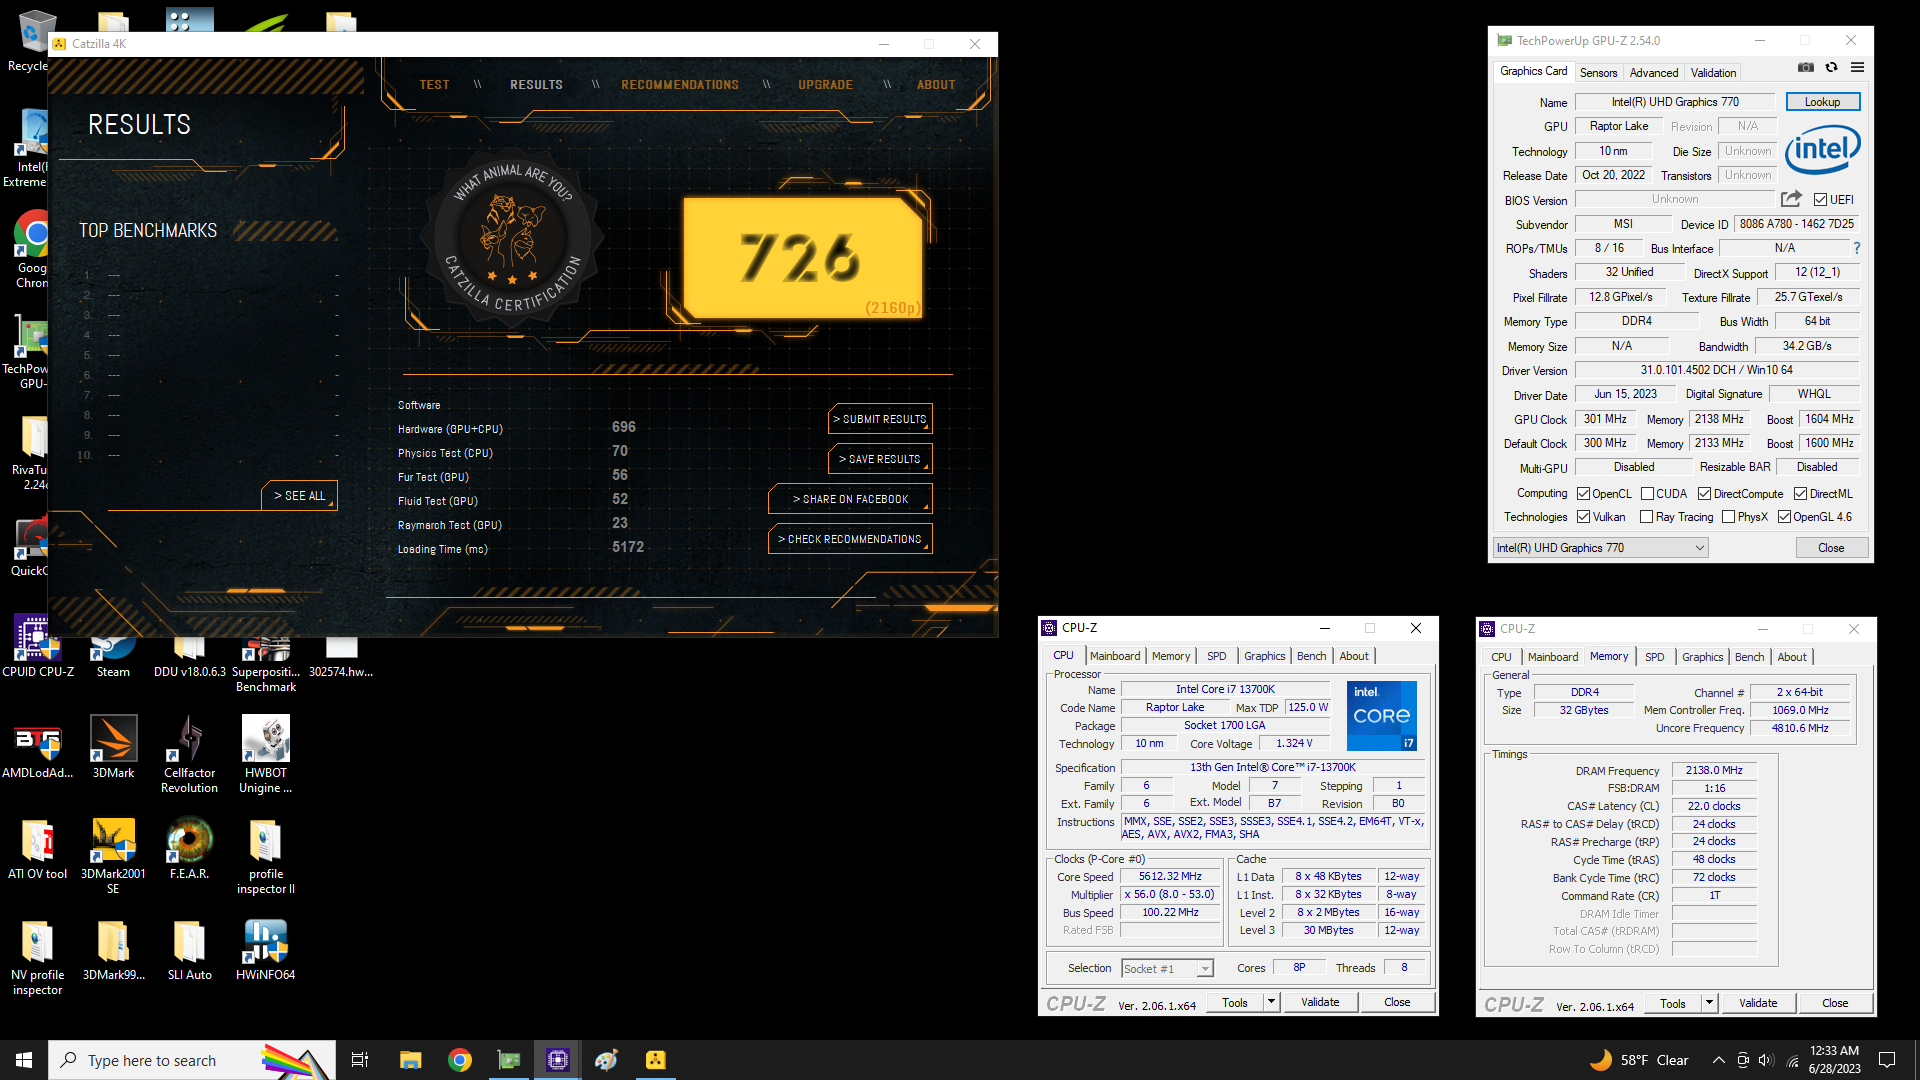Click the Catzilla icon in the taskbar

[656, 1060]
